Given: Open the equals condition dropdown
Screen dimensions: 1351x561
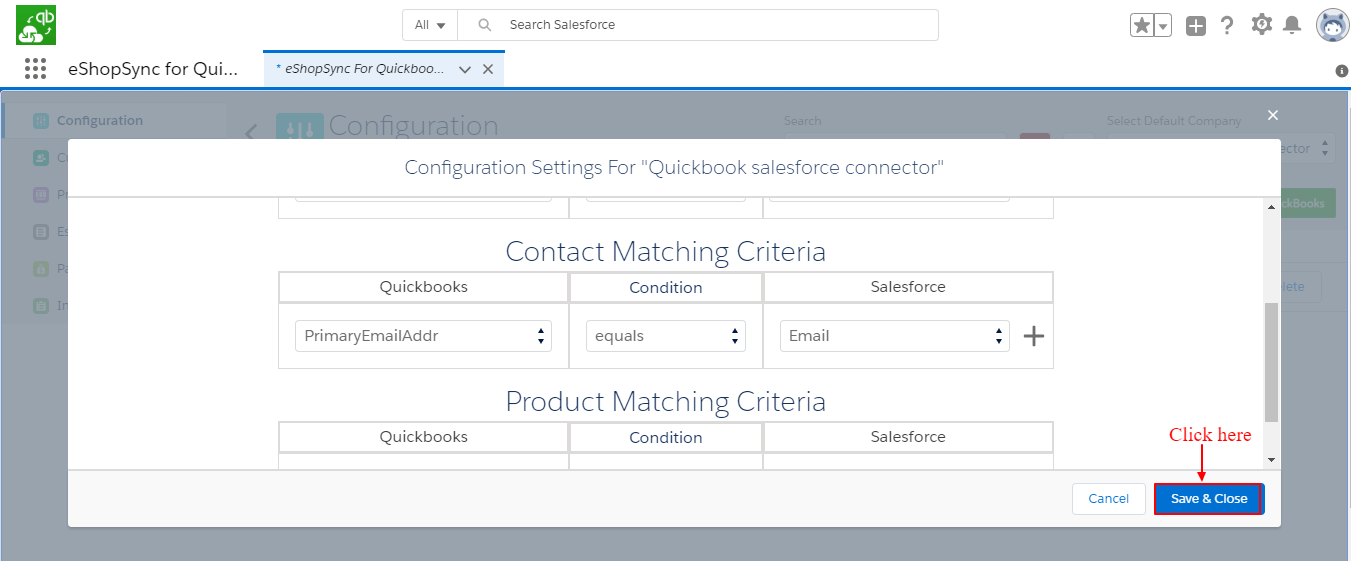Looking at the screenshot, I should (x=665, y=336).
